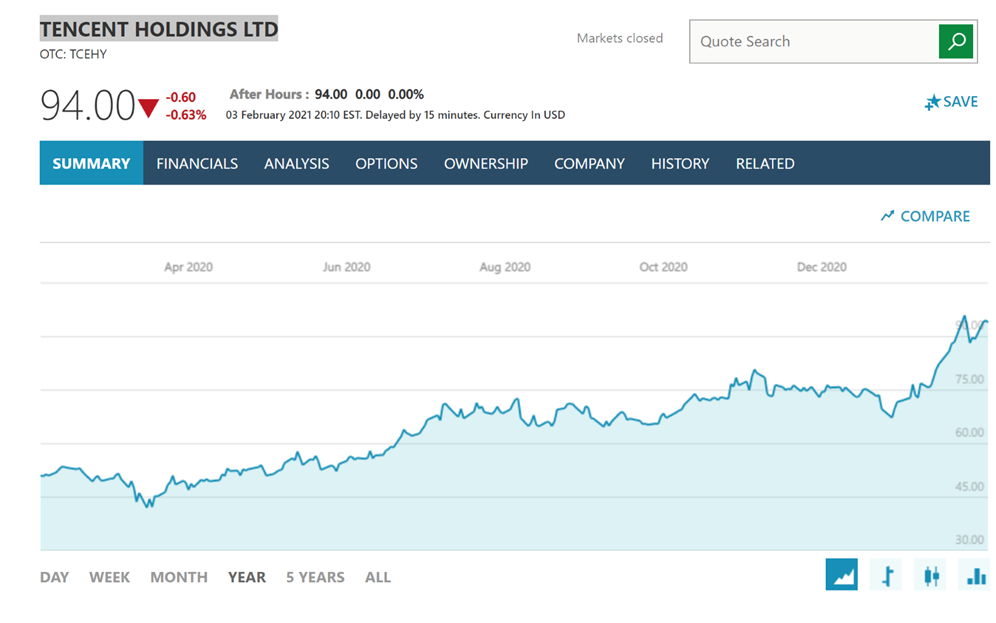View the OWNERSHIP tab
This screenshot has width=996, height=623.
(x=486, y=163)
